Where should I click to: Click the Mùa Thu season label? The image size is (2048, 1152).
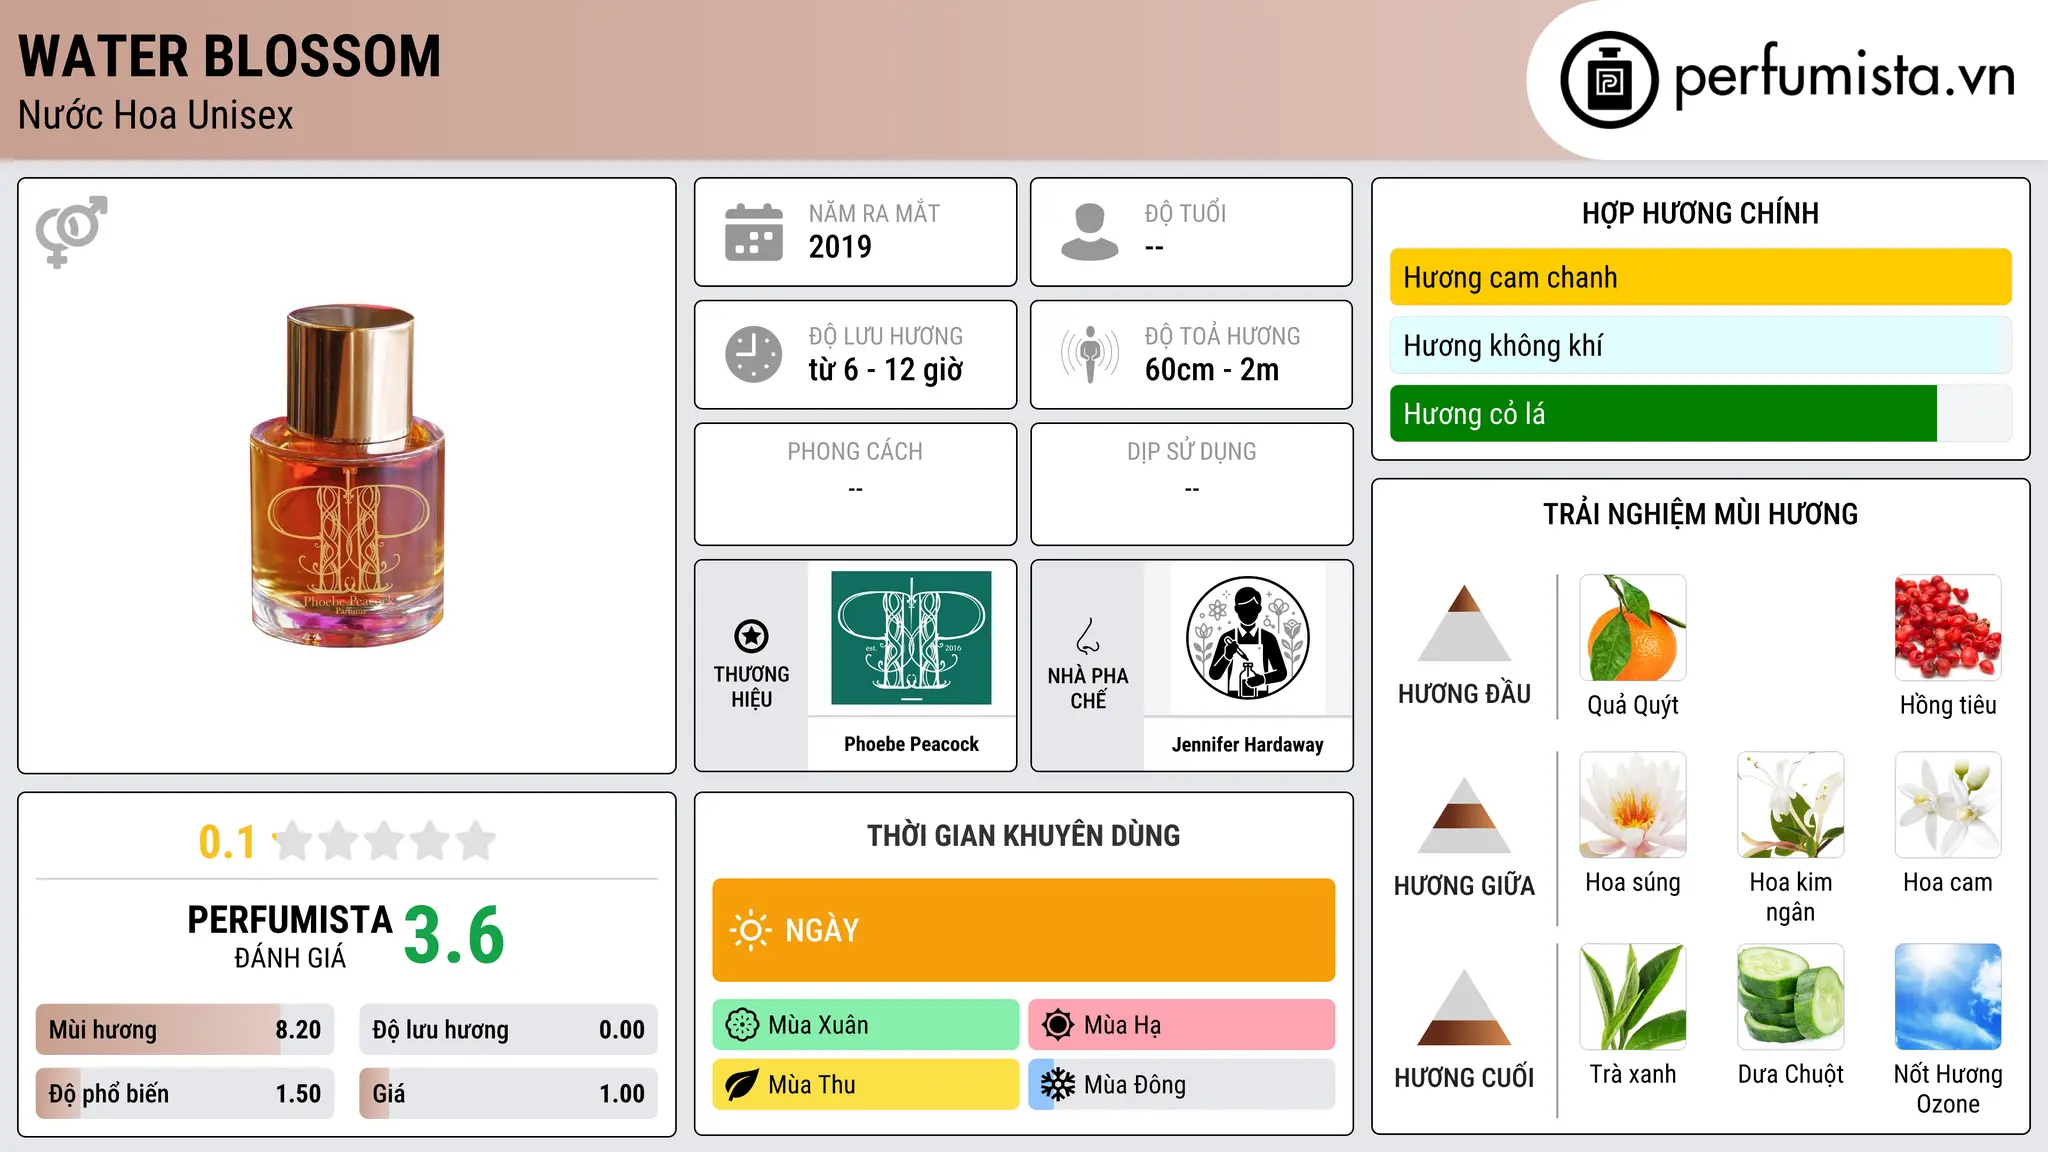(812, 1085)
